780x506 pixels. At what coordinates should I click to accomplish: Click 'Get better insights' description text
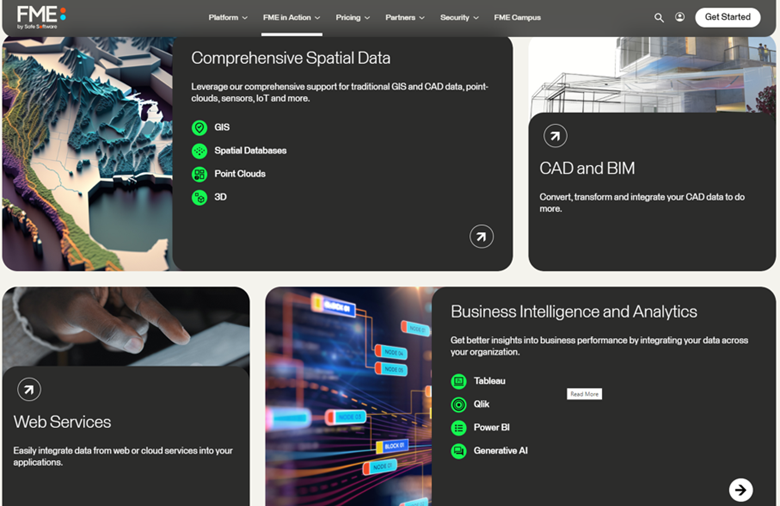click(x=599, y=346)
